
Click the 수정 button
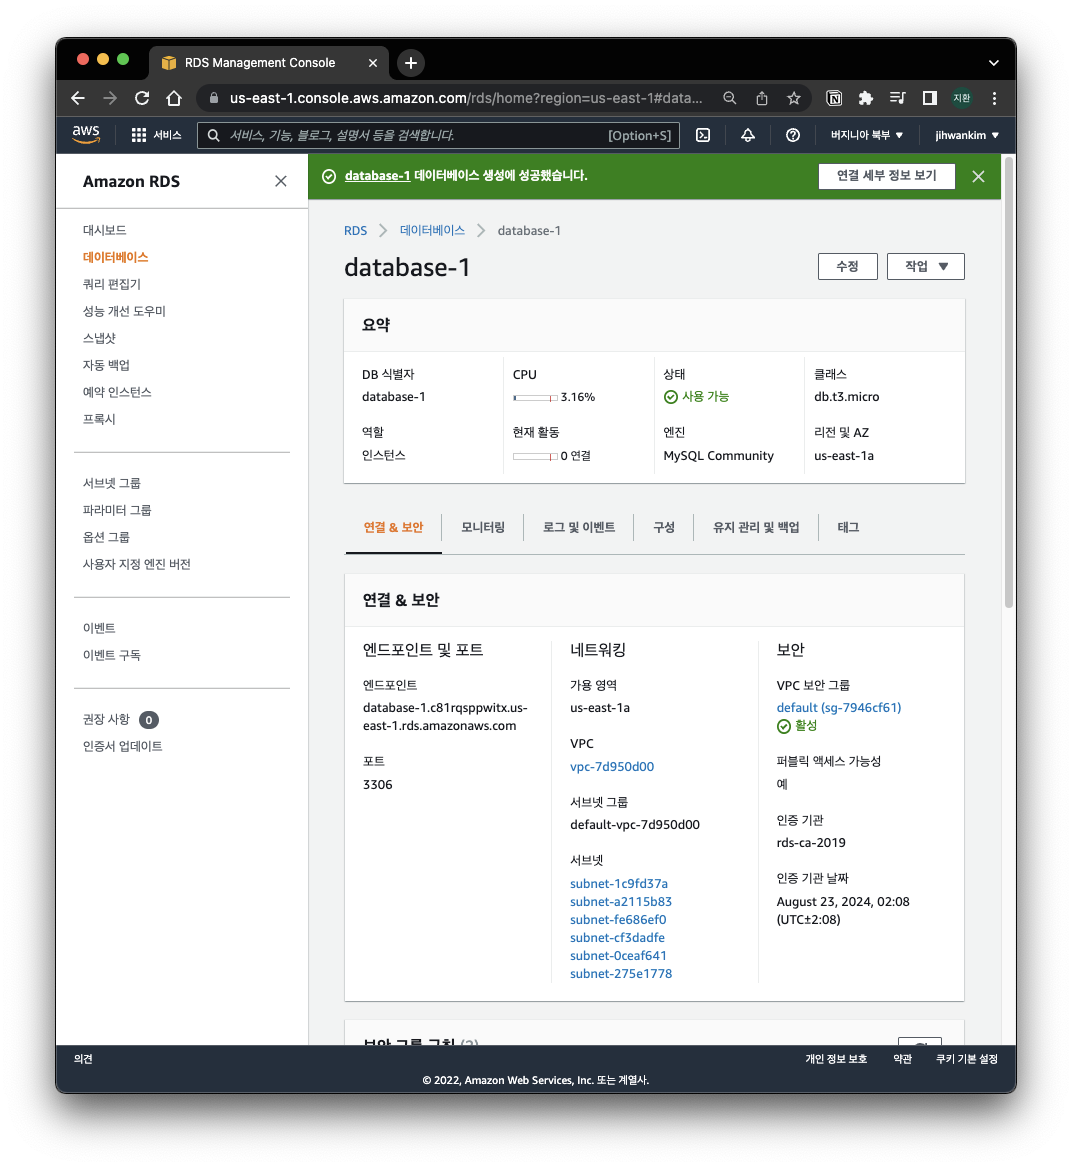click(847, 266)
